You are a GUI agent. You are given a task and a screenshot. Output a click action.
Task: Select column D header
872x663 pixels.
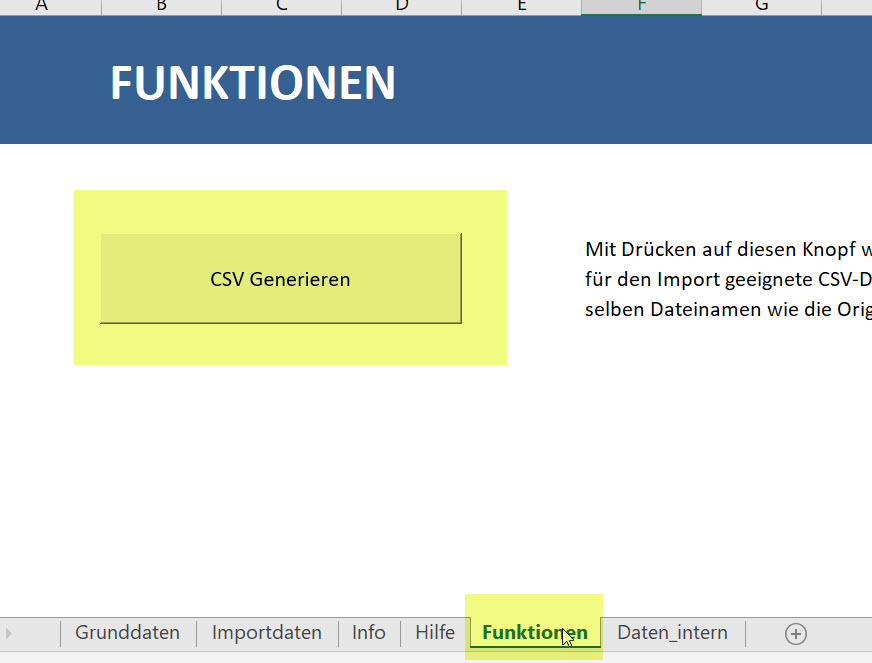coord(402,7)
